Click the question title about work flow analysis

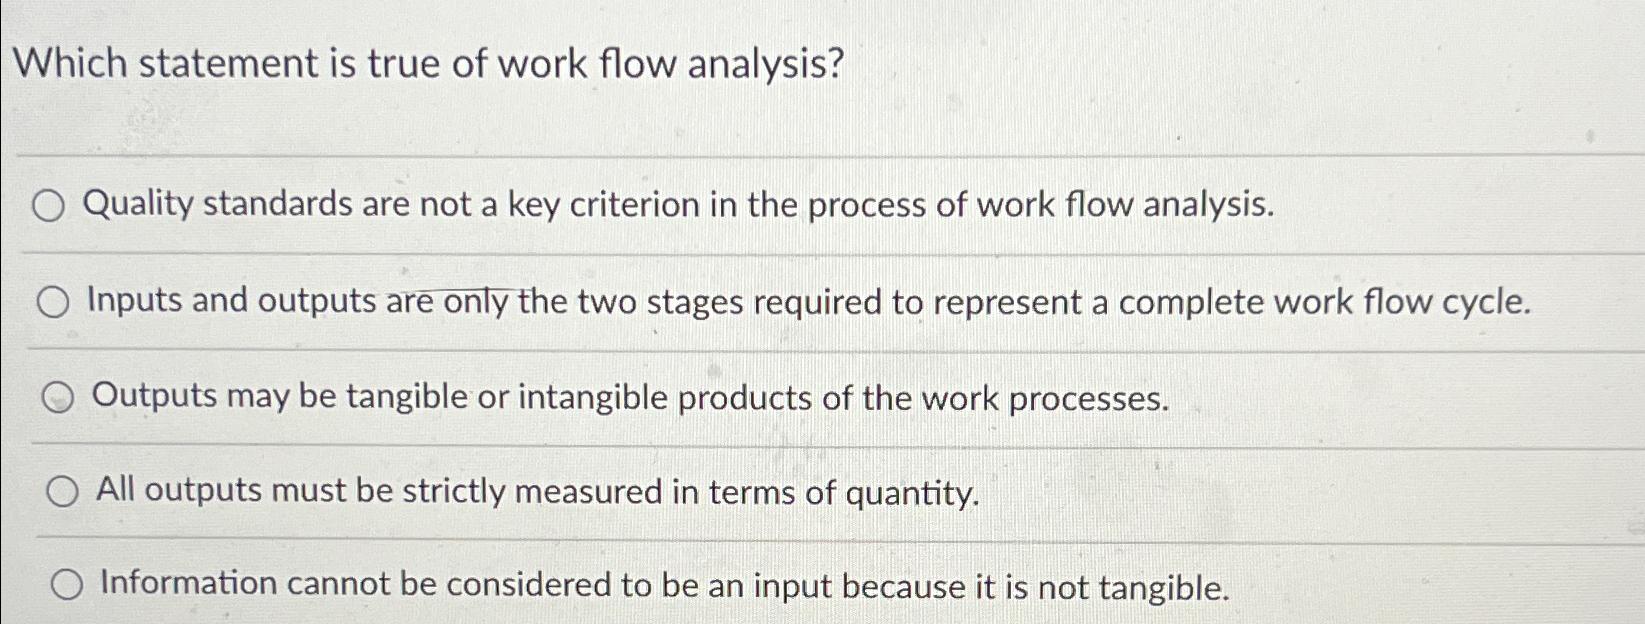pos(430,64)
